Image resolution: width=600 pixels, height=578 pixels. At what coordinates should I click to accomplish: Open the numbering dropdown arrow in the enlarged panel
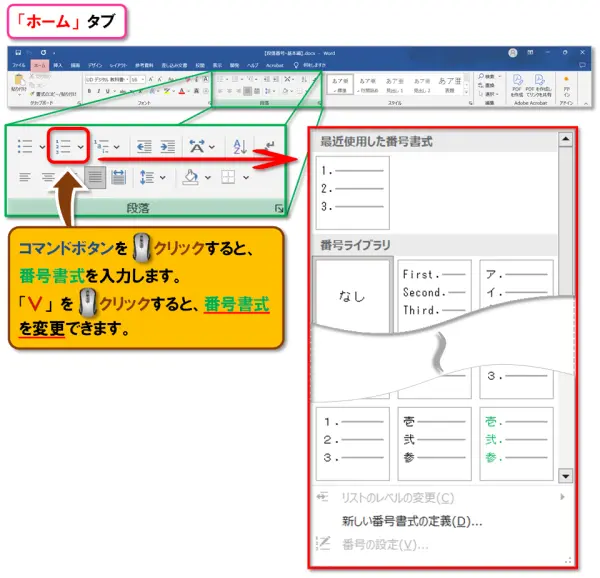(x=80, y=147)
